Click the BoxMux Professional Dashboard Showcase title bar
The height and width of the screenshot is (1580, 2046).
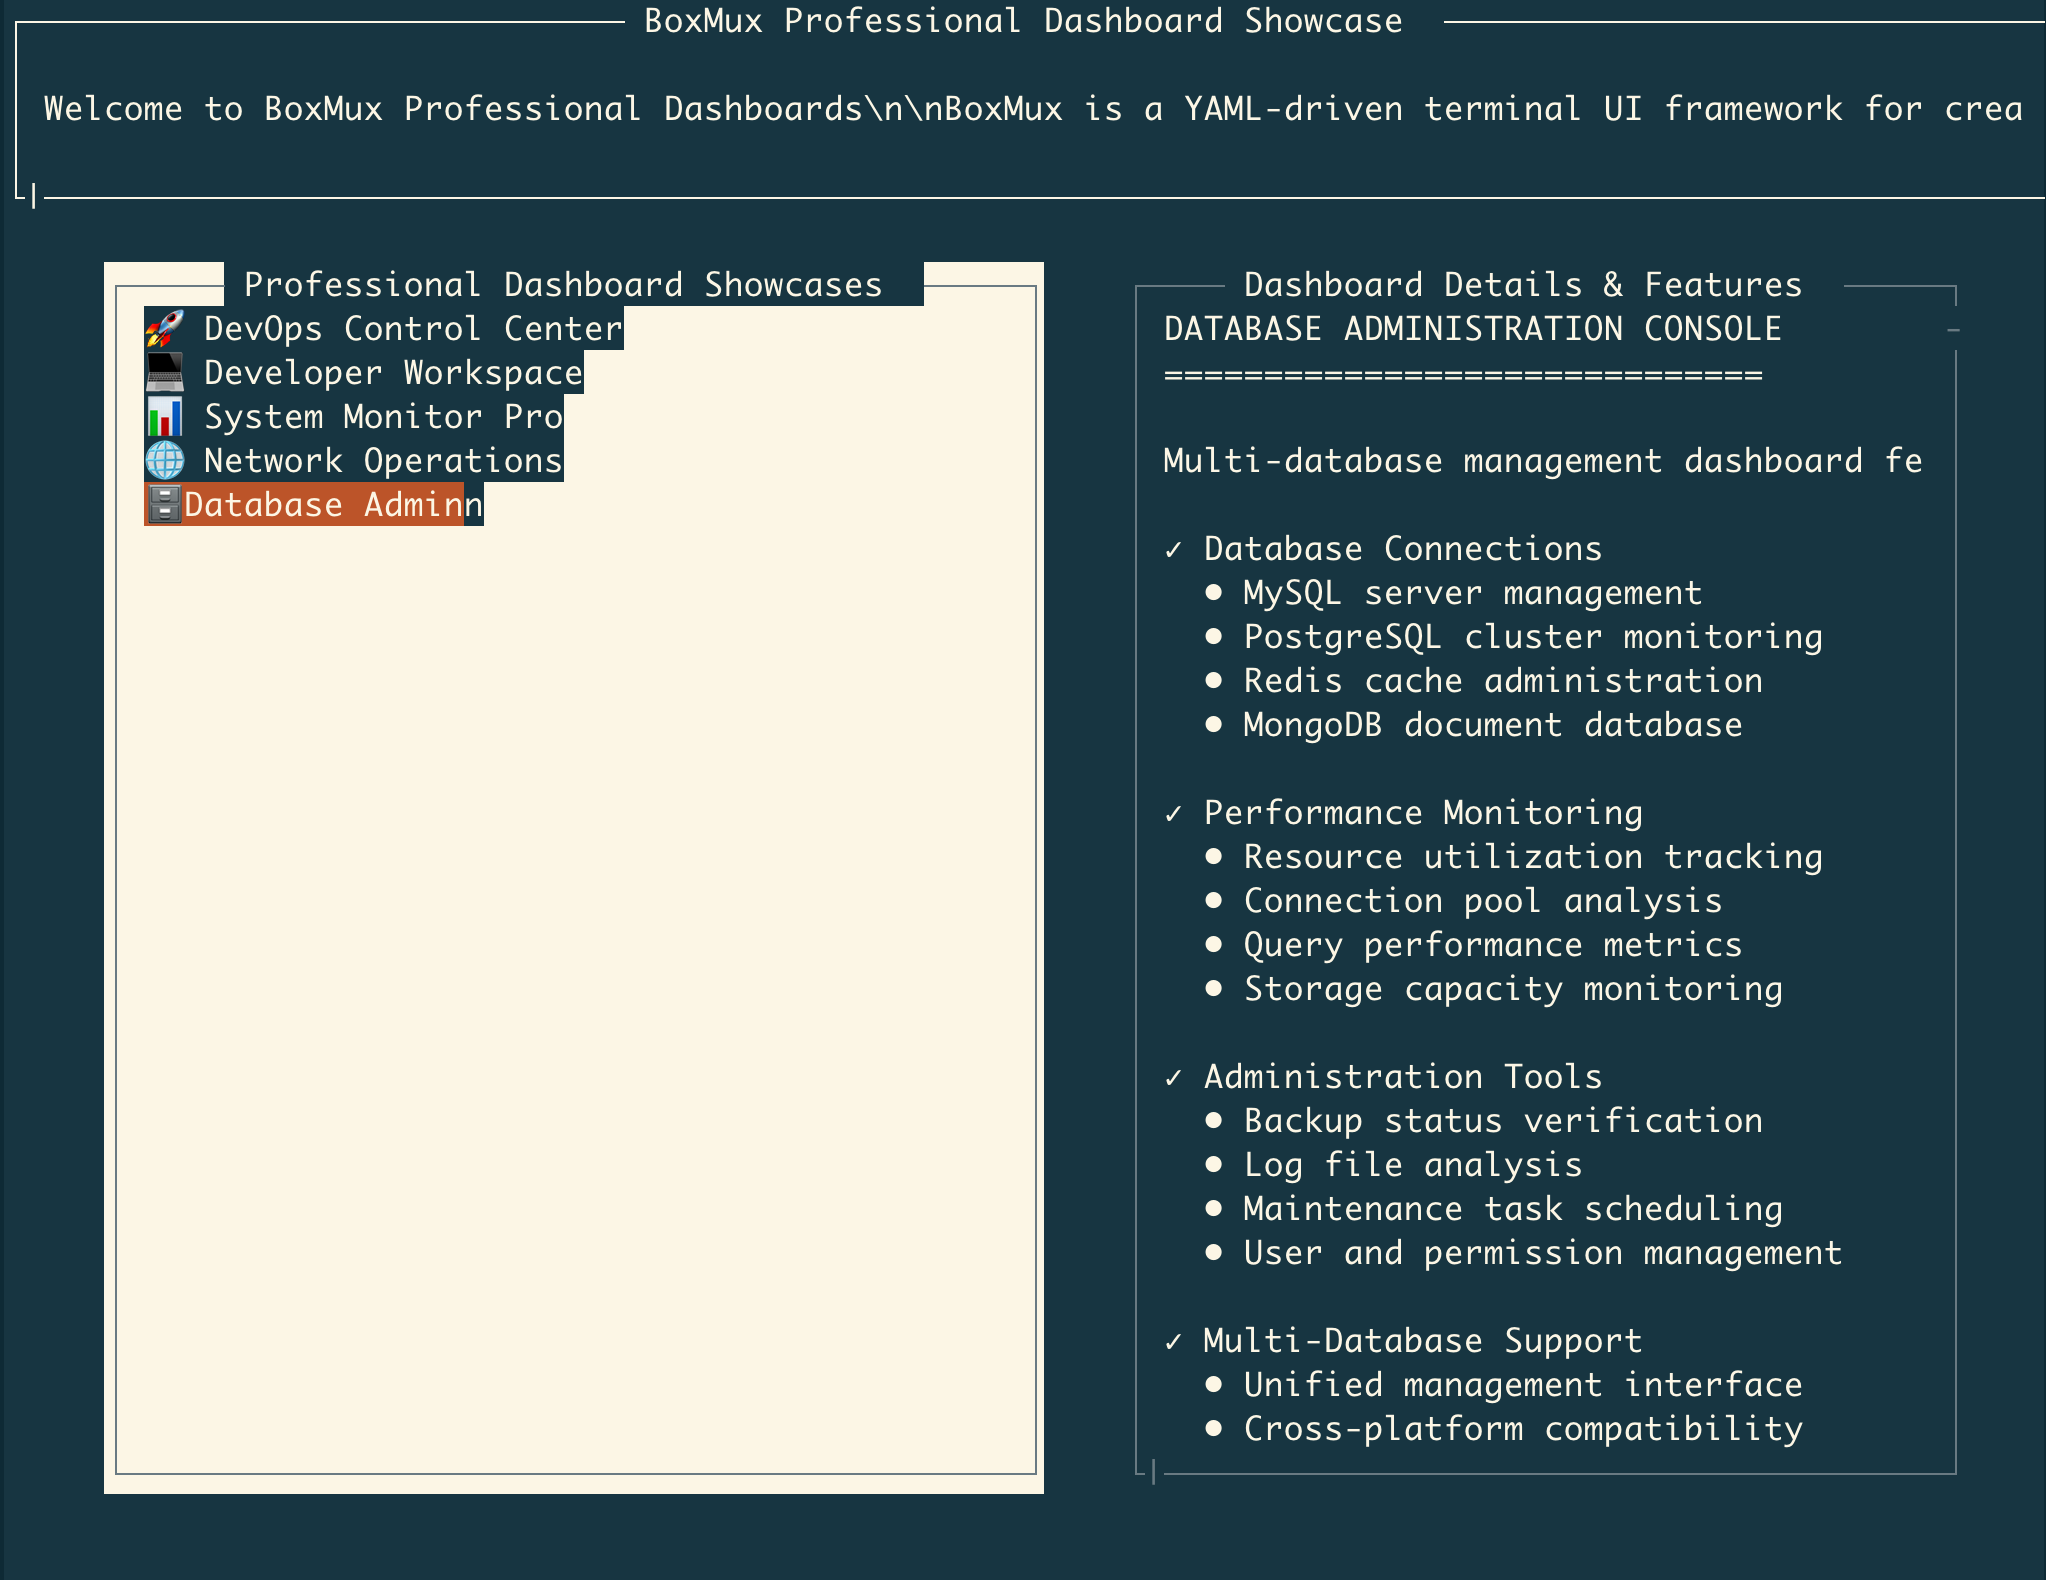pos(1022,19)
